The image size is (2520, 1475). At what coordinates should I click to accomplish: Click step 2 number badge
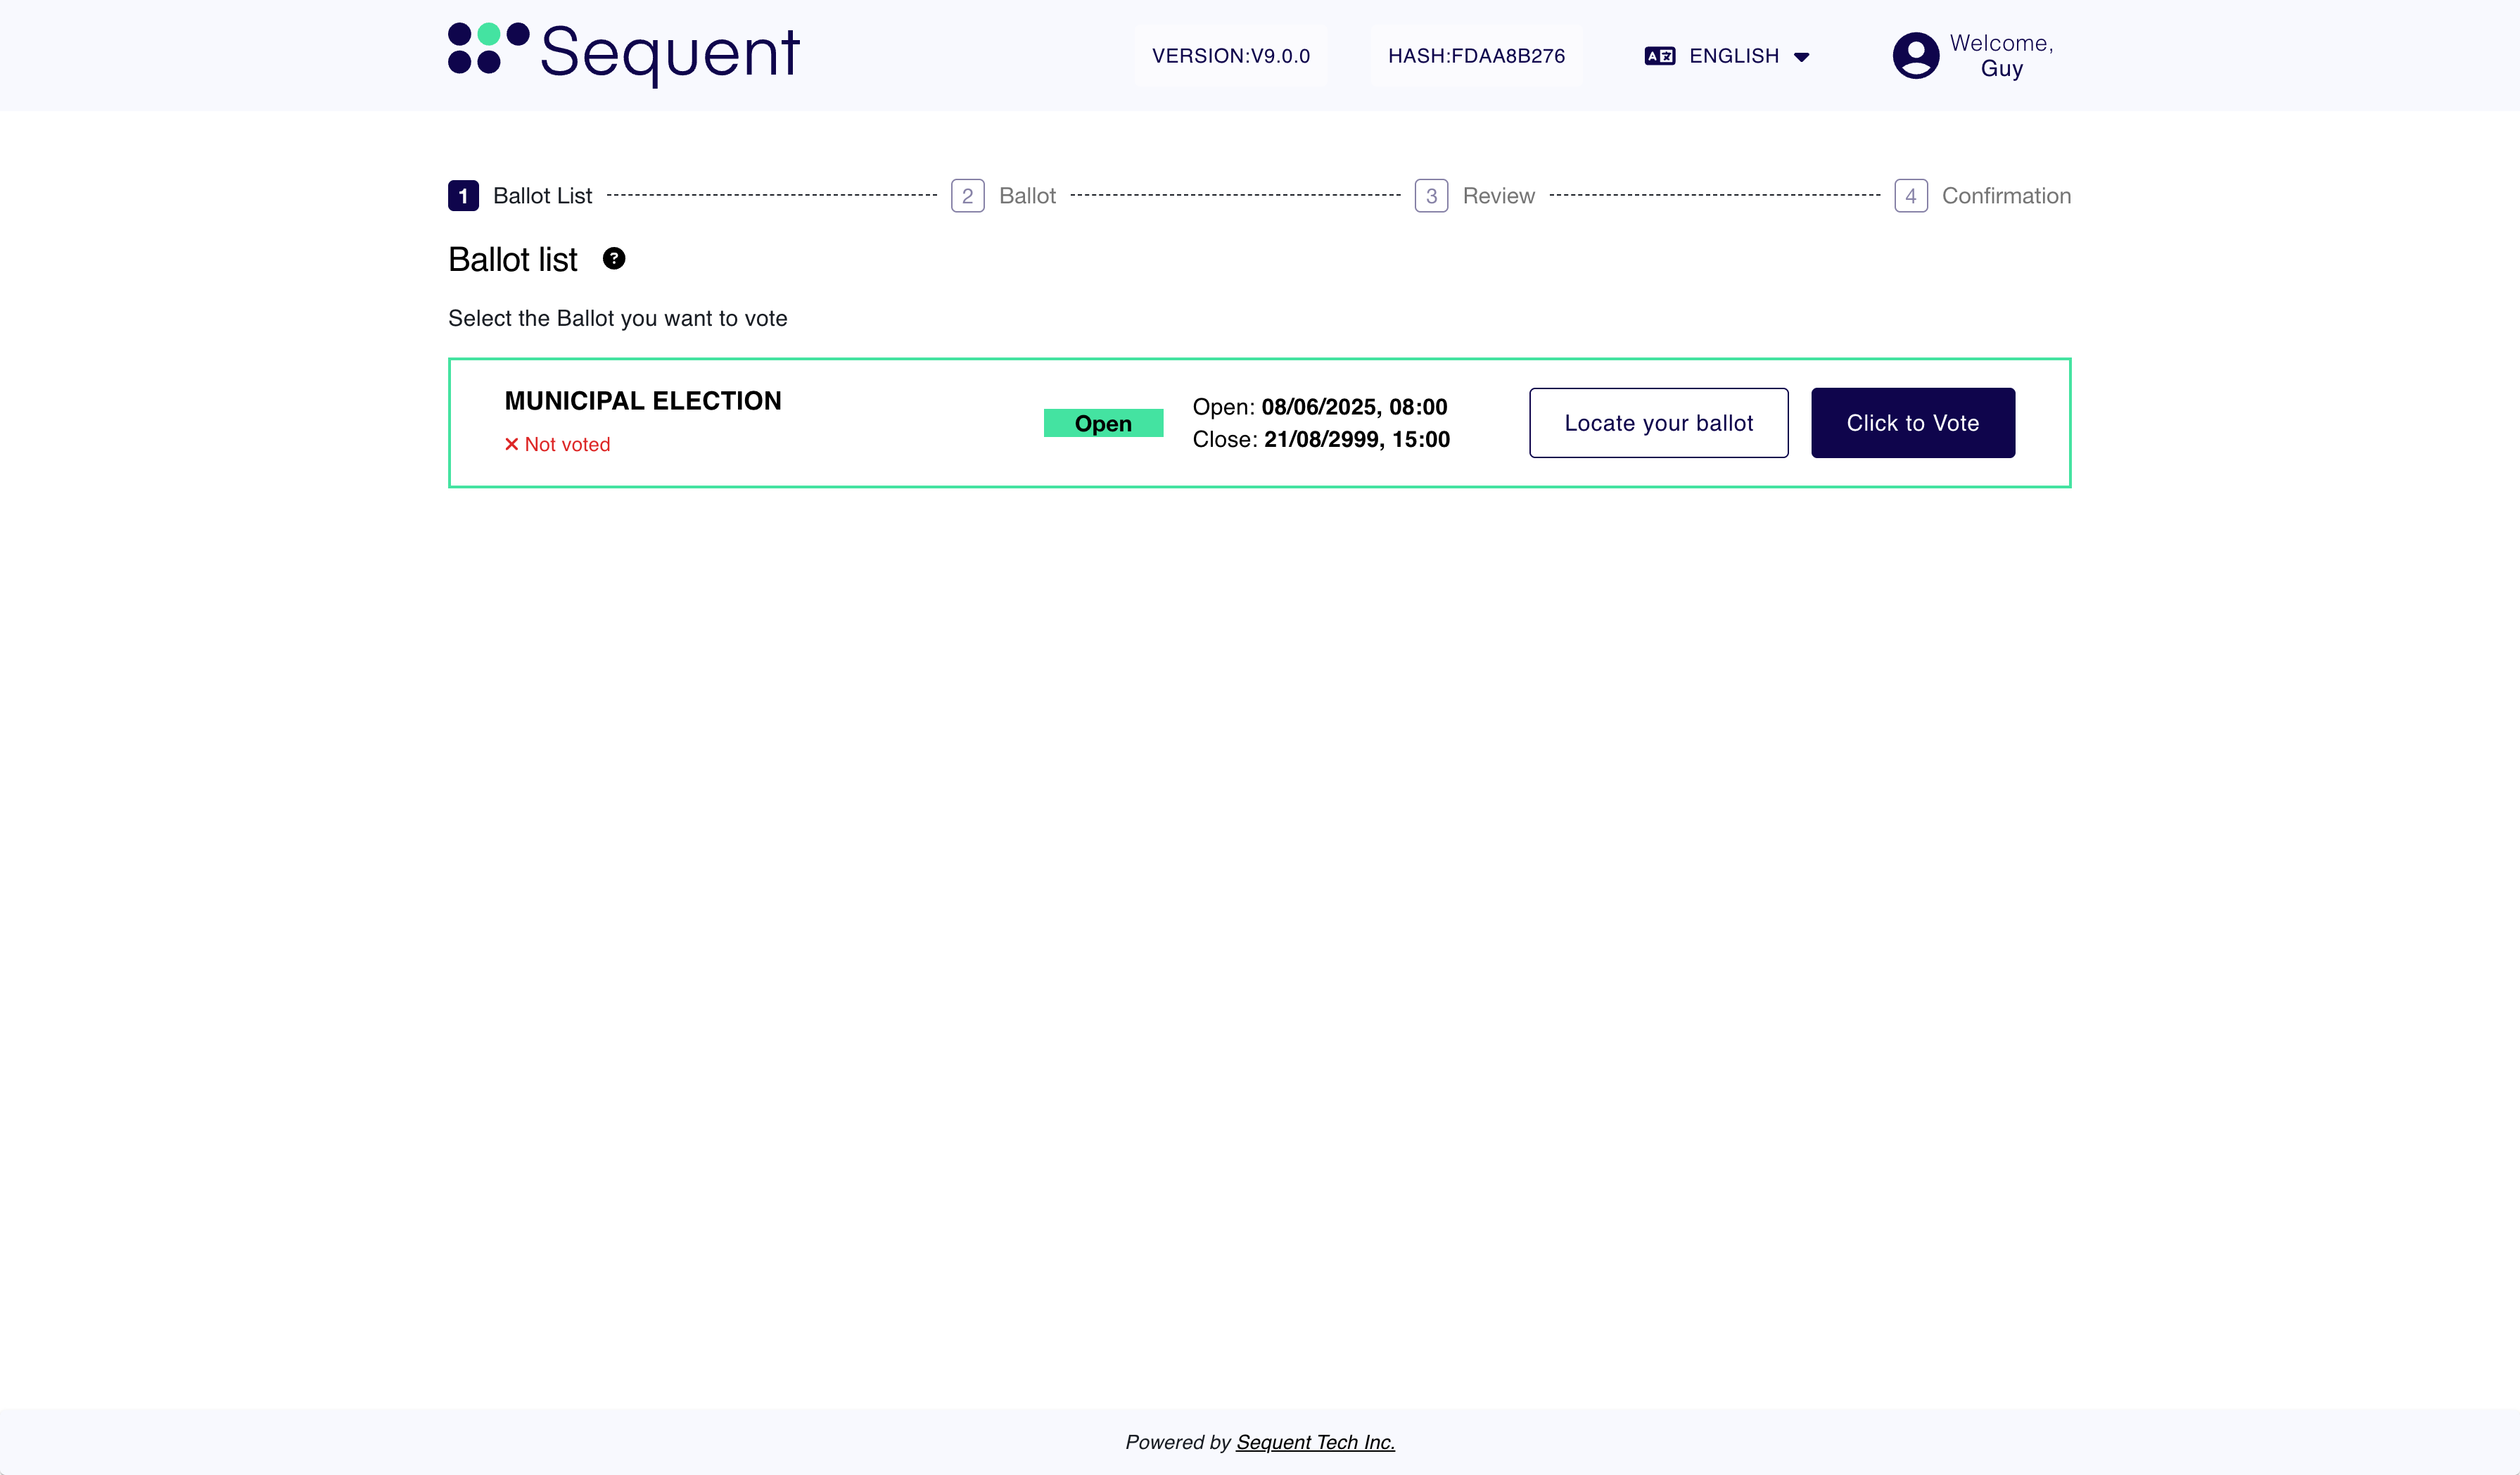click(967, 196)
